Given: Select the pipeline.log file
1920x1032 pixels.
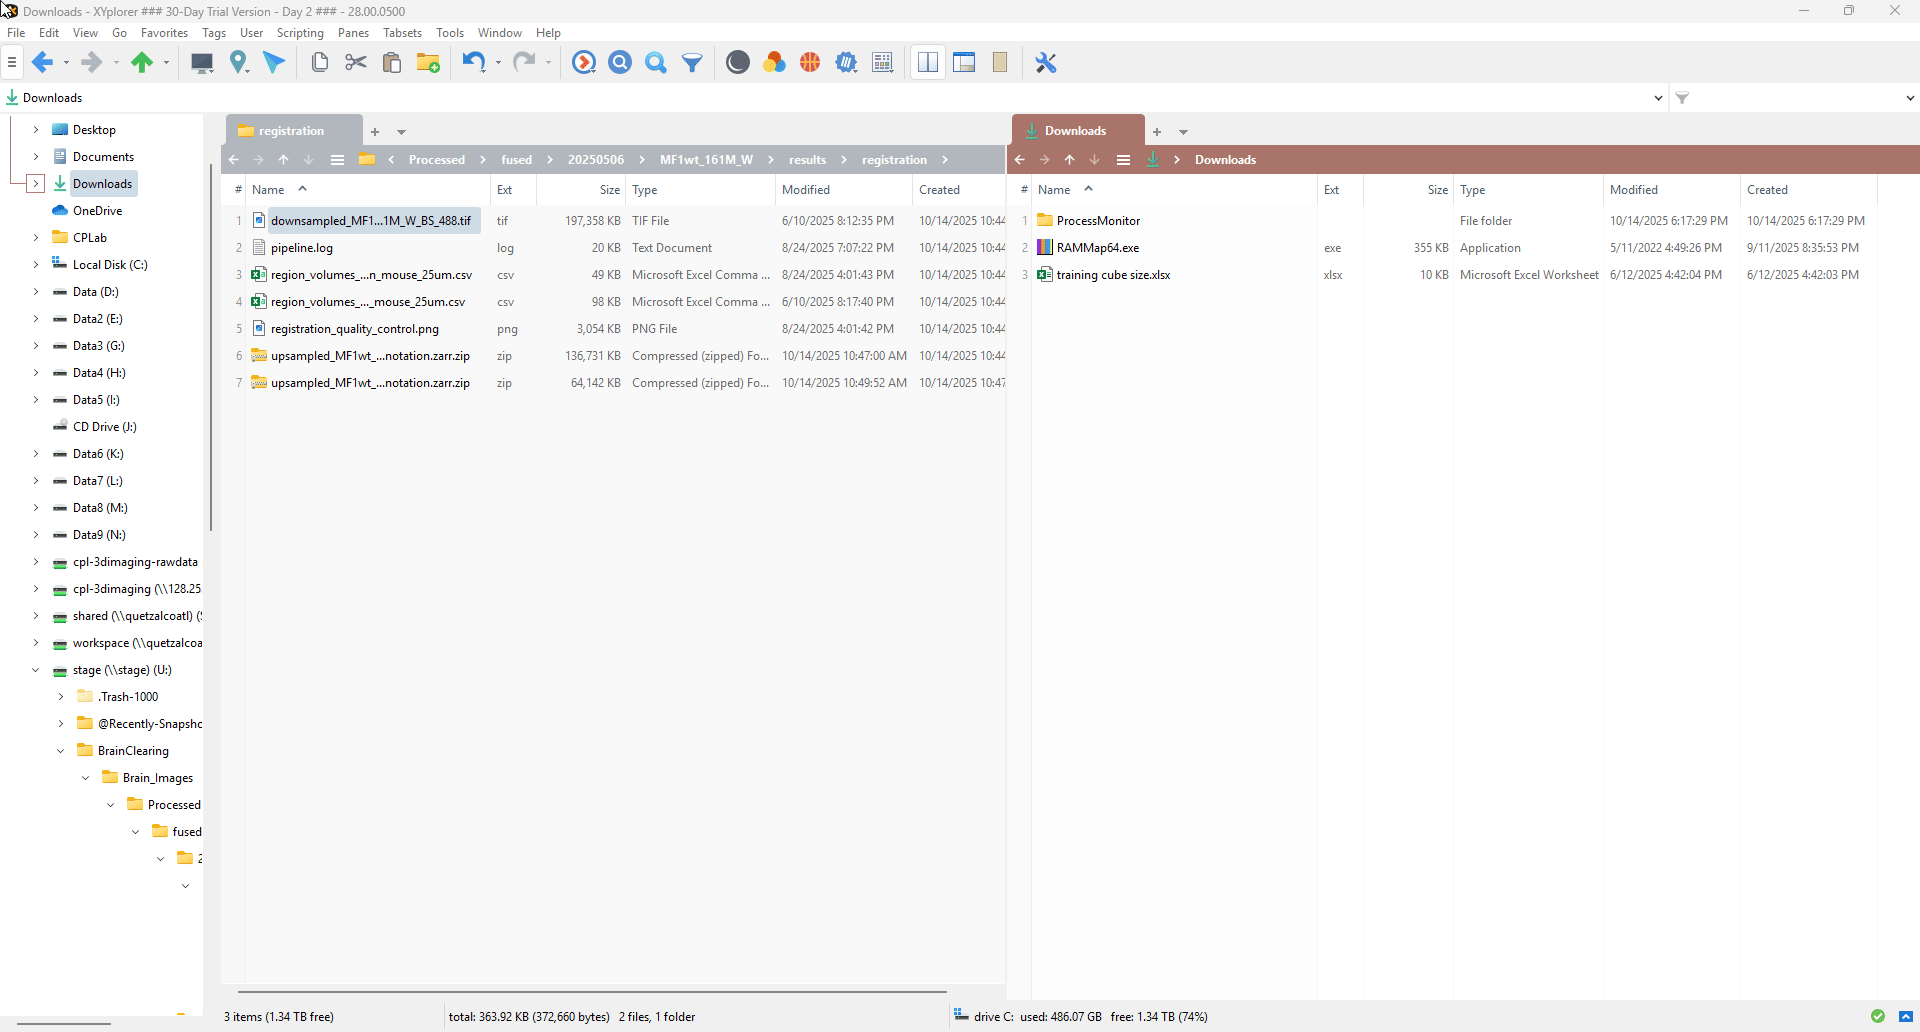Looking at the screenshot, I should click(x=302, y=248).
